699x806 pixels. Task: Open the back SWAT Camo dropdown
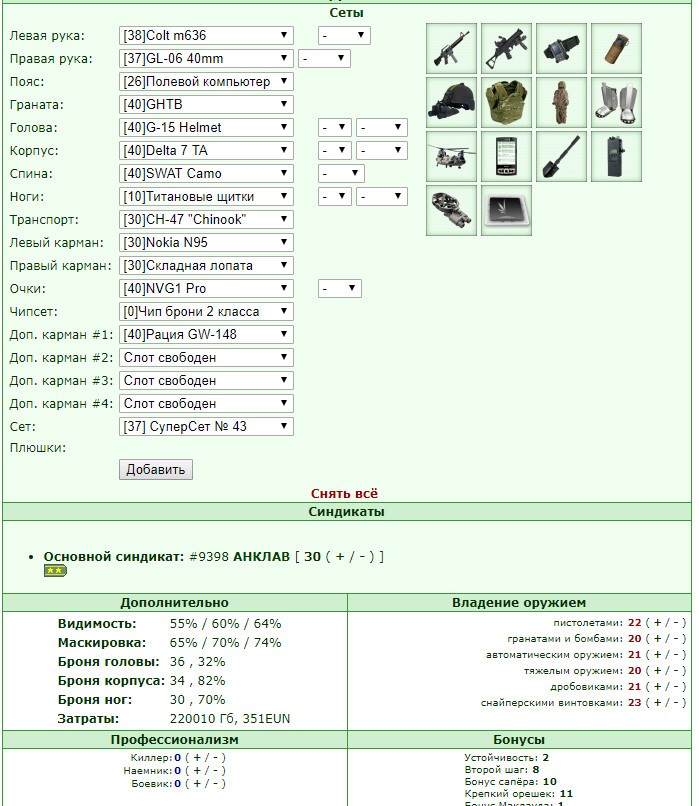(x=206, y=174)
